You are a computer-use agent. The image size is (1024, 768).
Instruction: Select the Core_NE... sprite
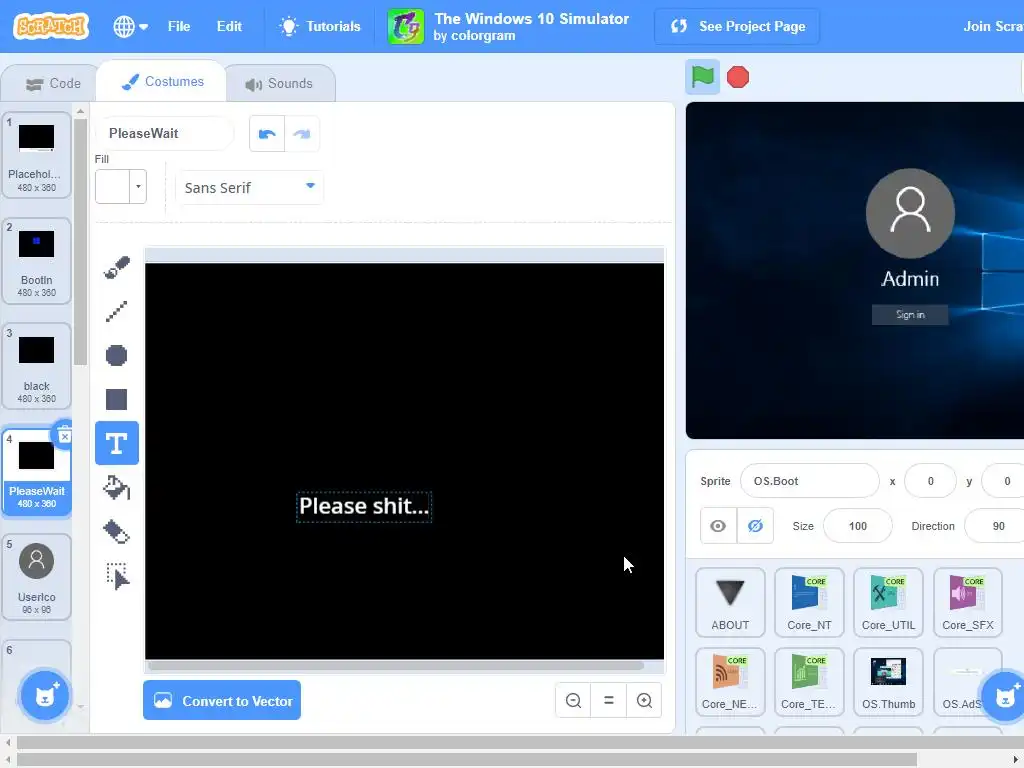click(x=730, y=682)
